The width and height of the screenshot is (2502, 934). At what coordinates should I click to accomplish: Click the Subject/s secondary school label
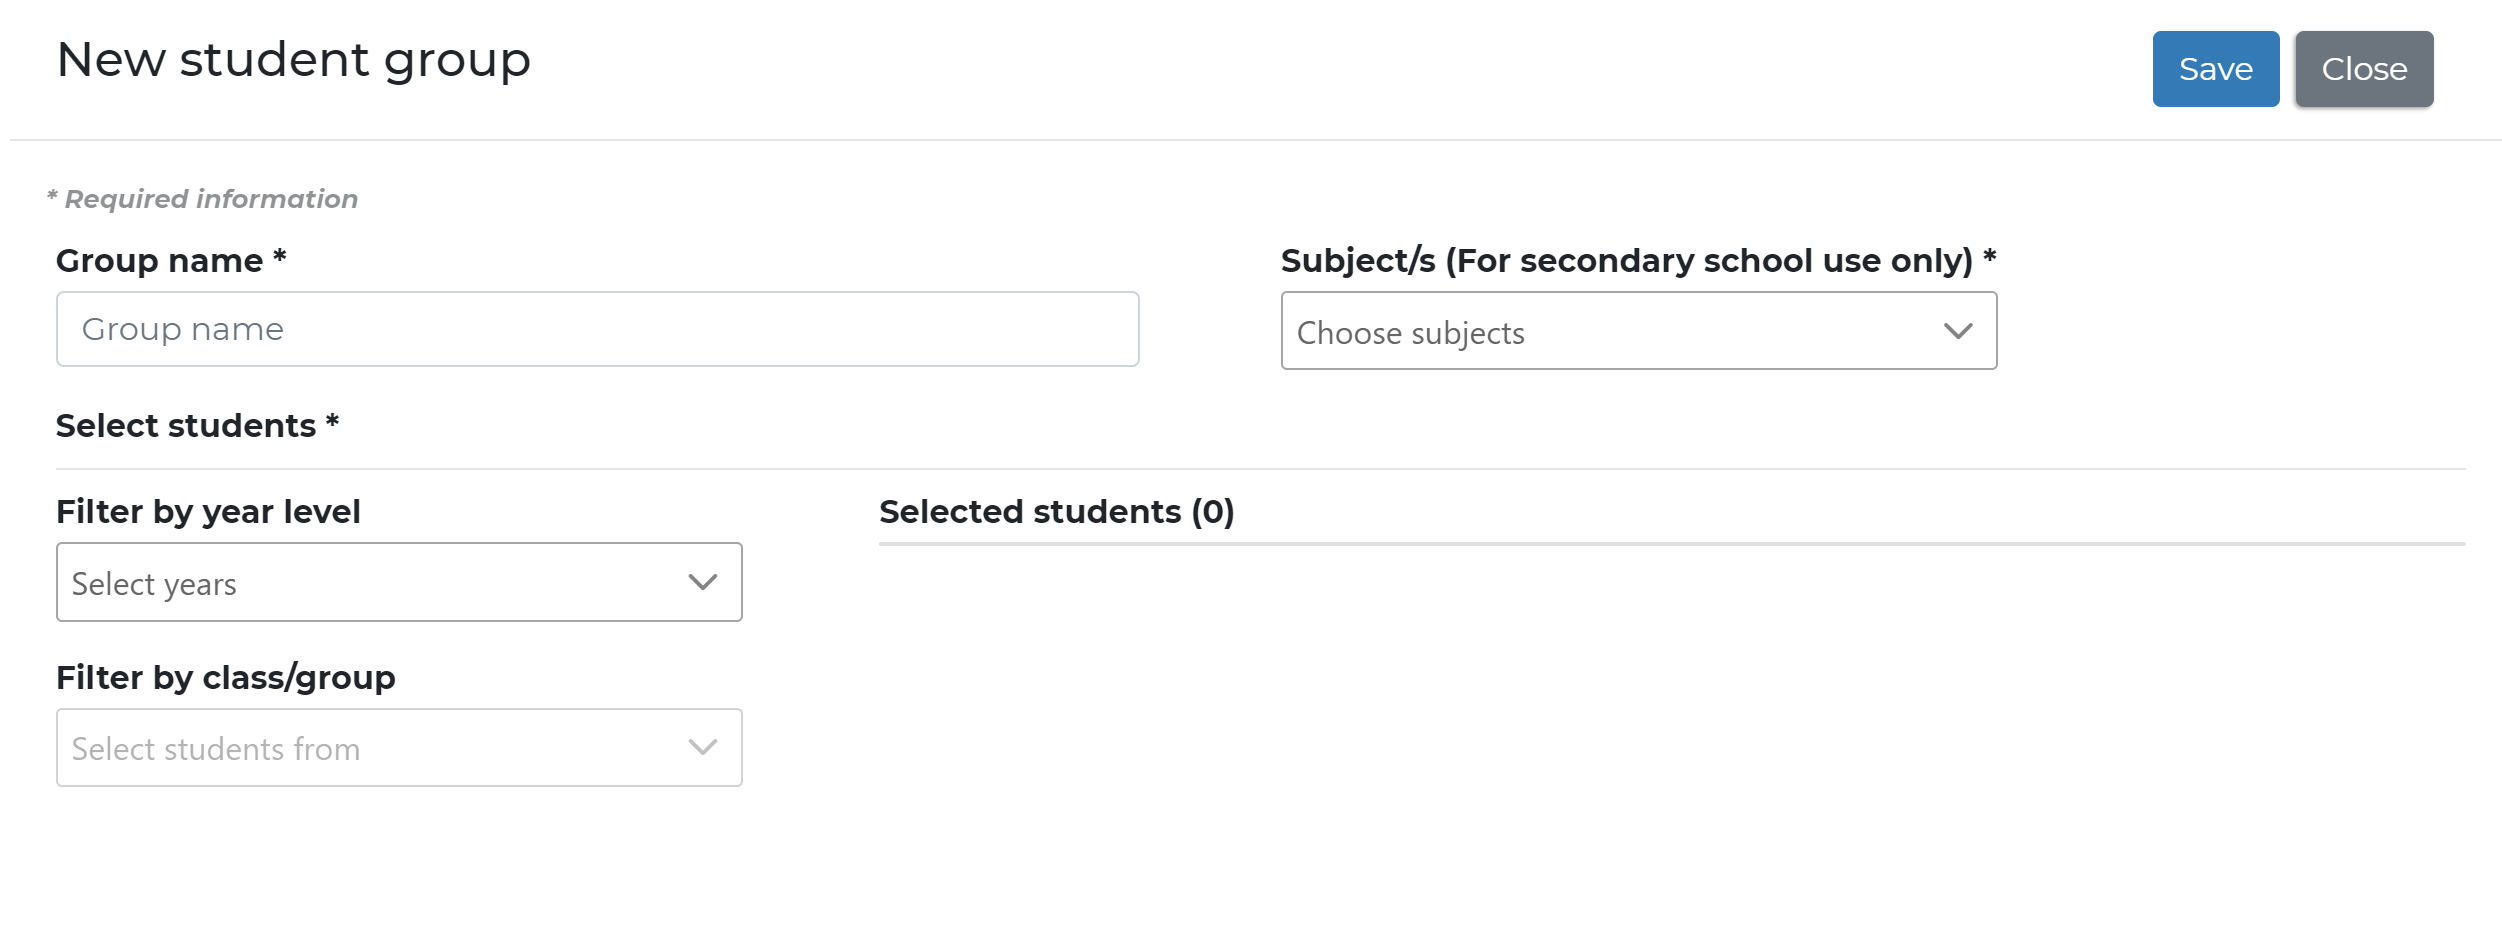coord(1626,261)
